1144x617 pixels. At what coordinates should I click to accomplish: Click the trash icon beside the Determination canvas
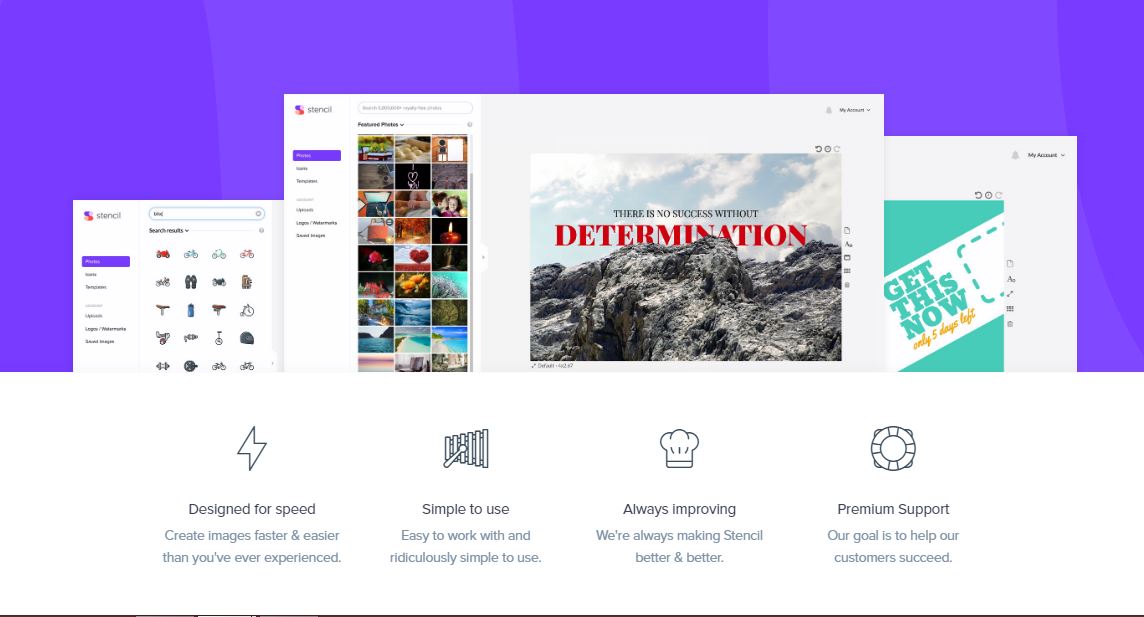coord(847,285)
